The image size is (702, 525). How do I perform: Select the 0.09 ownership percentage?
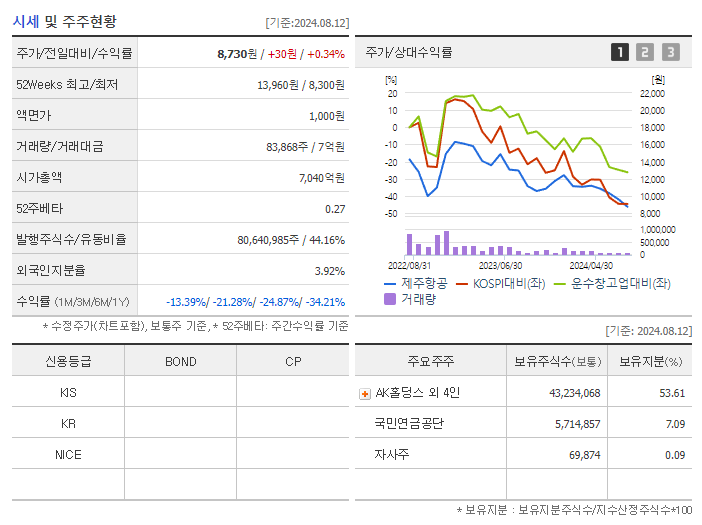pyautogui.click(x=675, y=455)
